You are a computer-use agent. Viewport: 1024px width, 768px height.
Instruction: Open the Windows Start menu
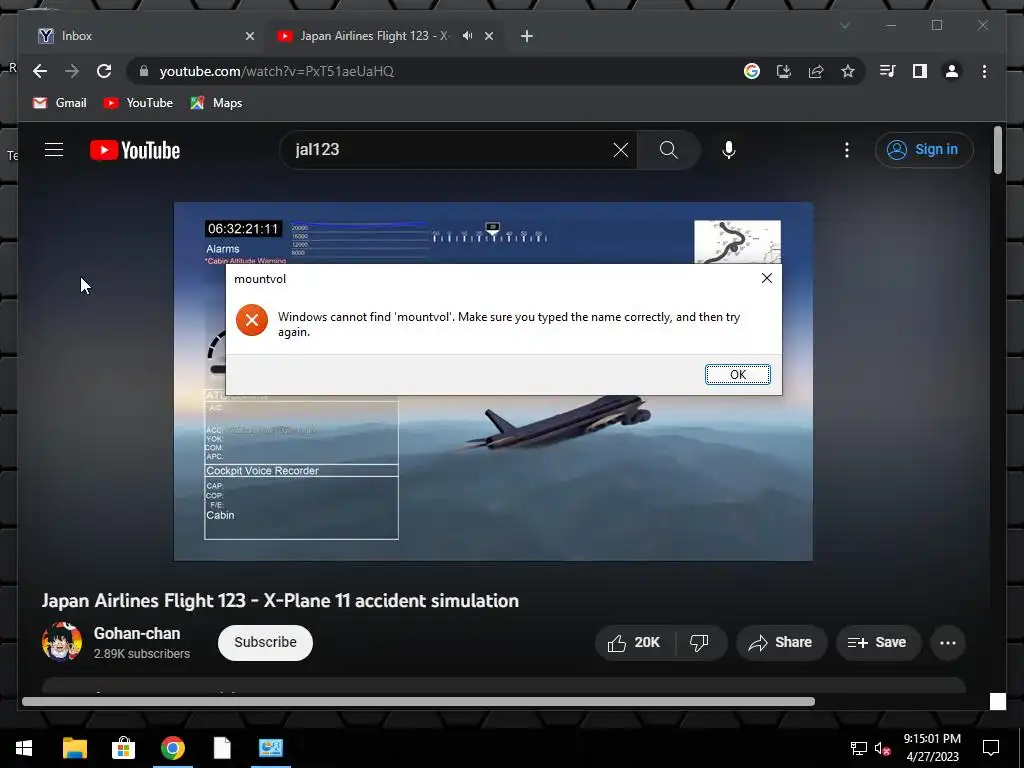24,748
